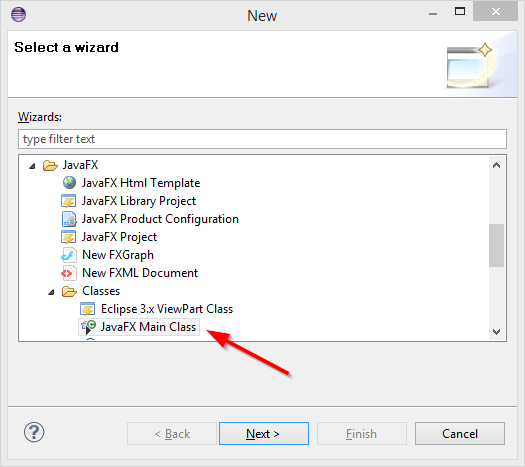The height and width of the screenshot is (467, 525).
Task: Minimize the New dialog window
Action: pyautogui.click(x=433, y=13)
